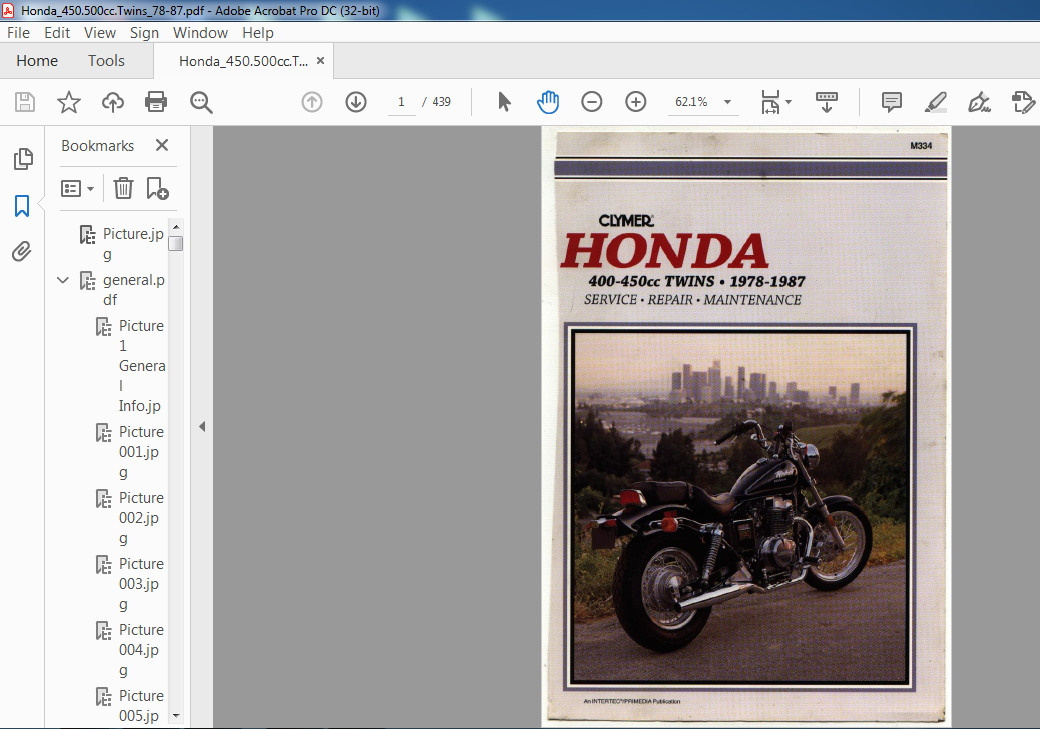Open the Window menu
This screenshot has width=1040, height=729.
[x=200, y=33]
